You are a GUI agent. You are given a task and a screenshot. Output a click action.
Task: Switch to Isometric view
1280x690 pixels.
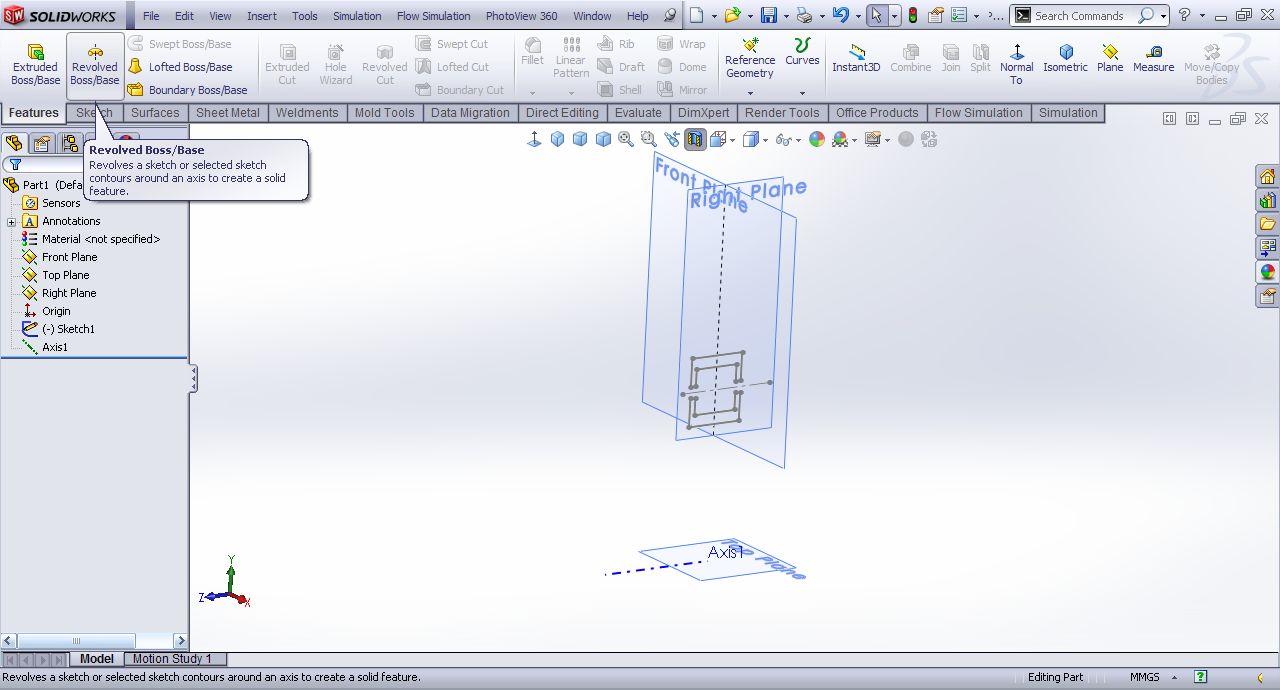point(1065,59)
